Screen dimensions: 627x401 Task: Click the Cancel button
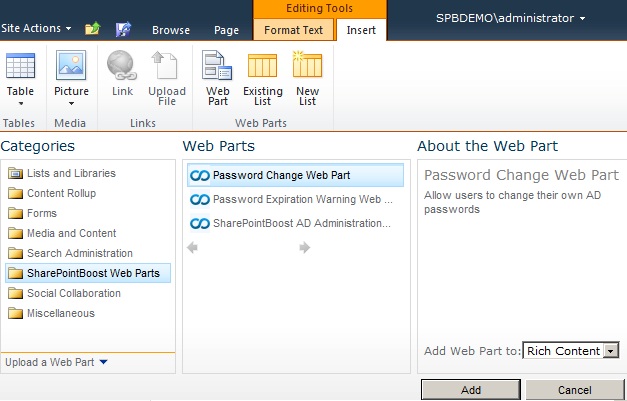coord(575,390)
